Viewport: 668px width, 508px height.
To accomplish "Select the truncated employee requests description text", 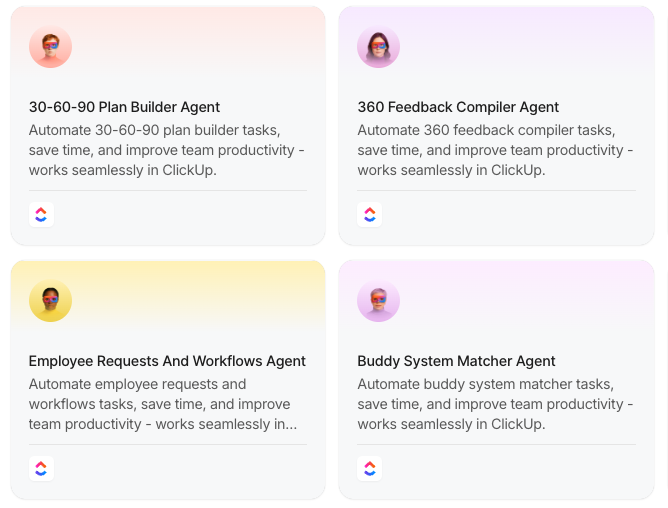I will tap(163, 404).
